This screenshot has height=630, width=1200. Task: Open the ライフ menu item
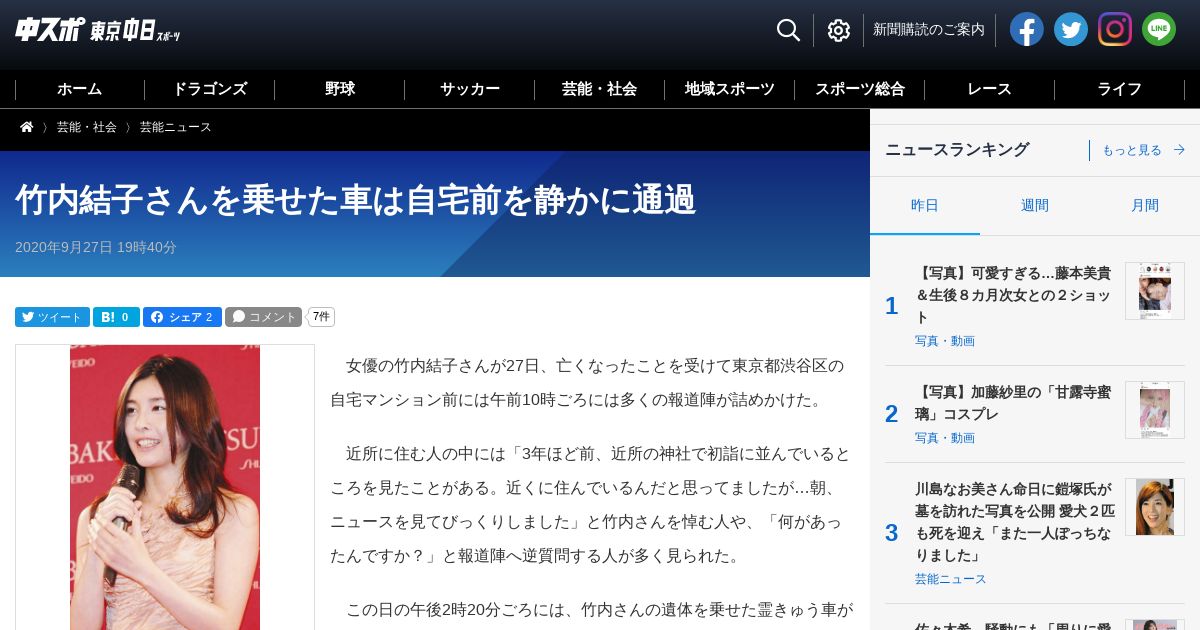(1120, 89)
